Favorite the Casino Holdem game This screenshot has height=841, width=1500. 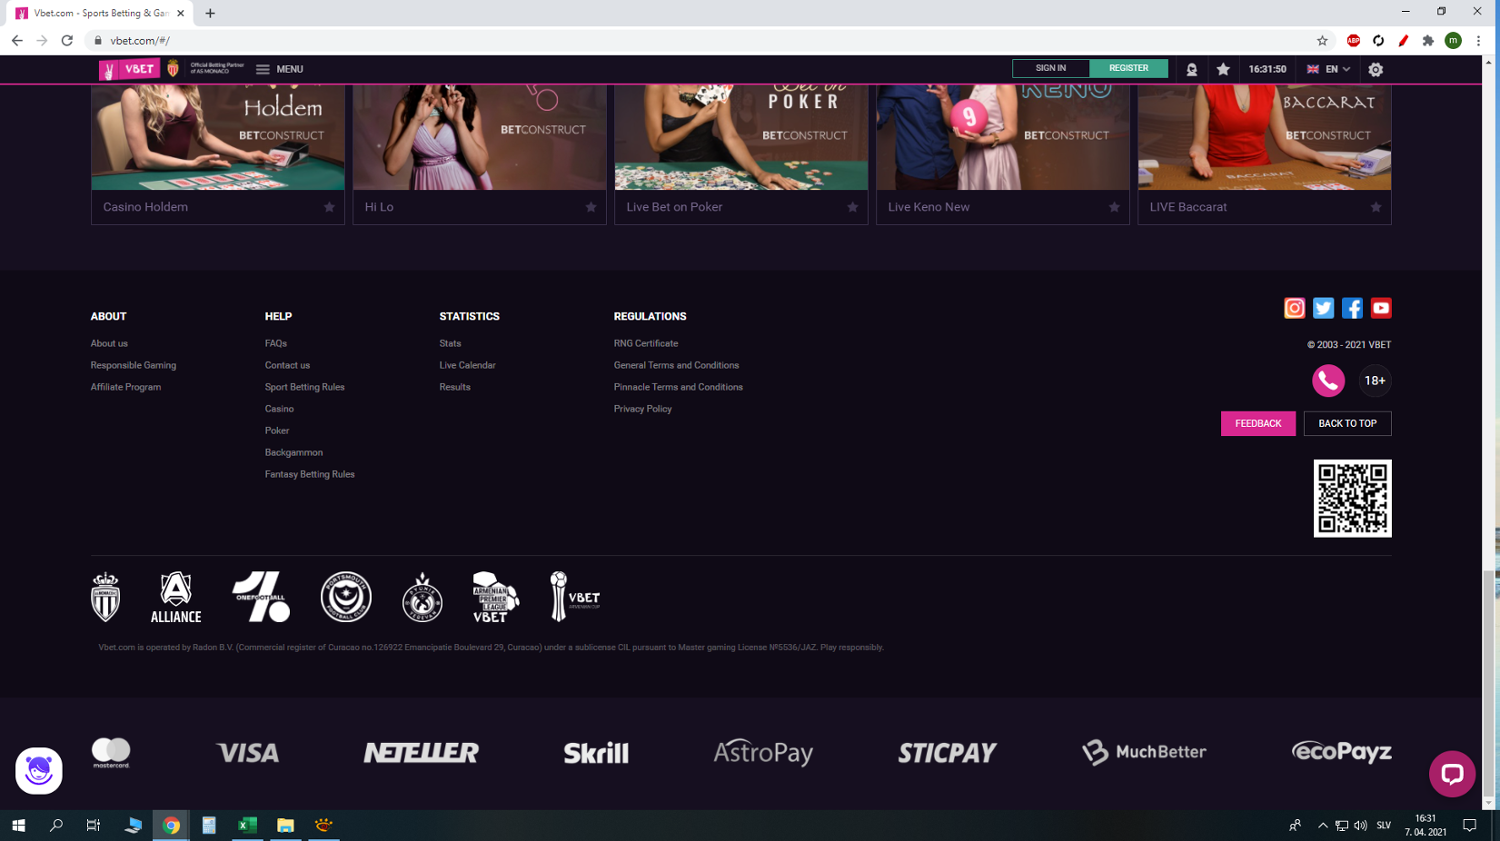click(329, 207)
